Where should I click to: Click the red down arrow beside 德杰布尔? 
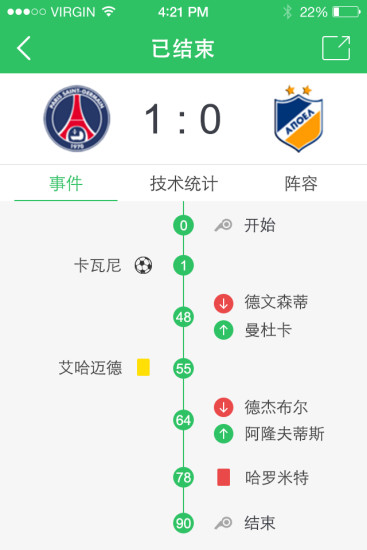pos(223,407)
